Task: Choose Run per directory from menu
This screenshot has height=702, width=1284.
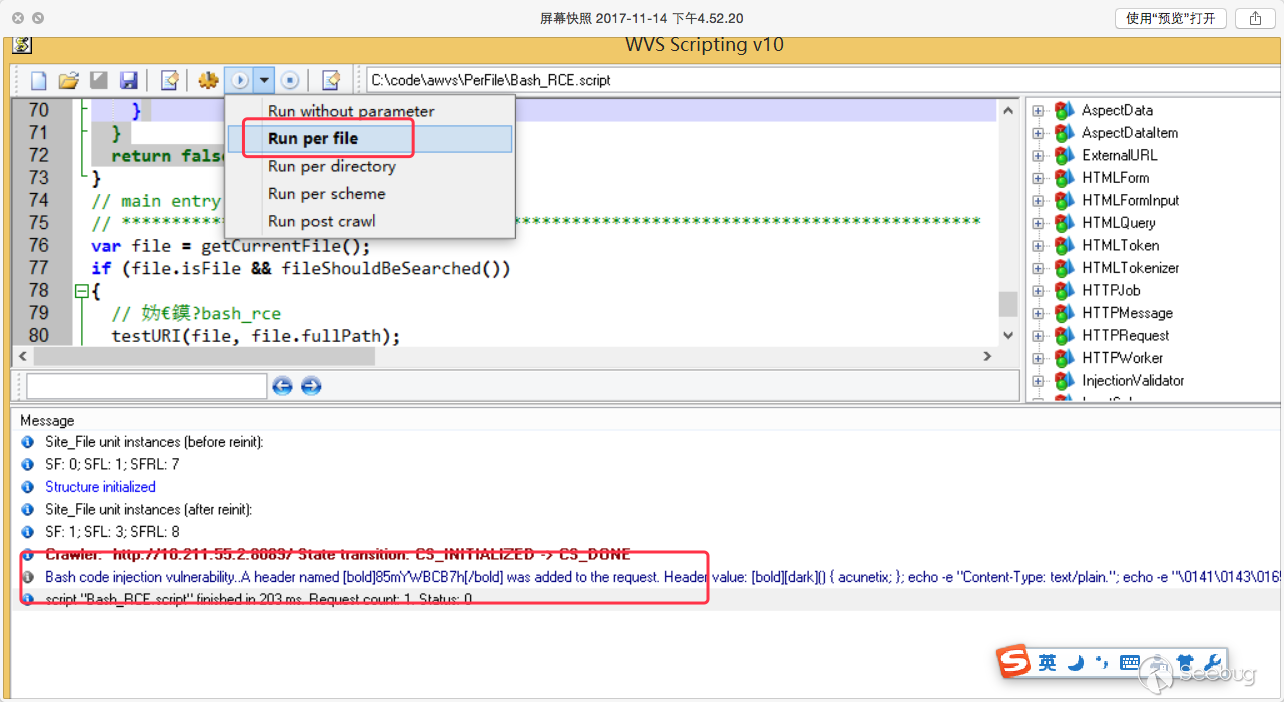Action: pyautogui.click(x=331, y=167)
